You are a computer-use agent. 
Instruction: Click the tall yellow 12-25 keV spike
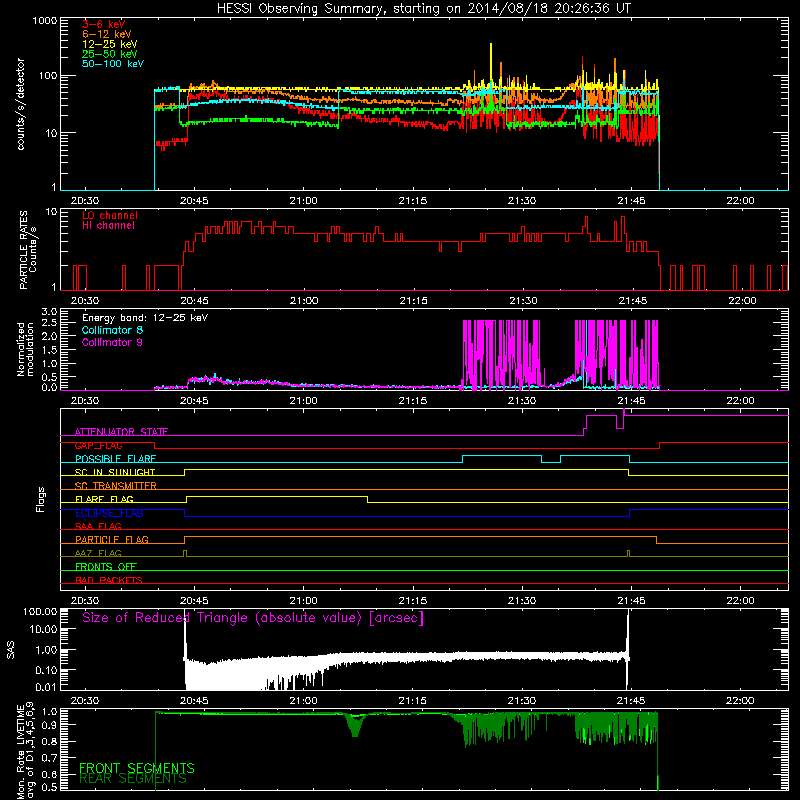tap(491, 64)
